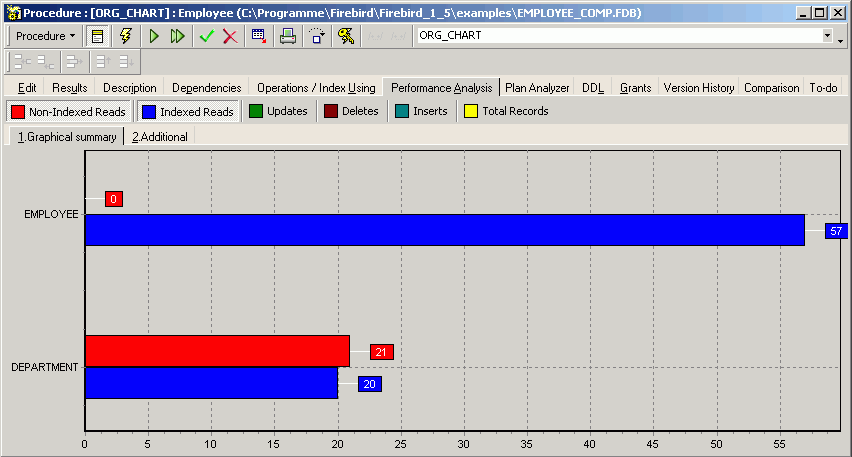
Task: Toggle Non-Indexed Reads series button
Action: pyautogui.click(x=69, y=111)
